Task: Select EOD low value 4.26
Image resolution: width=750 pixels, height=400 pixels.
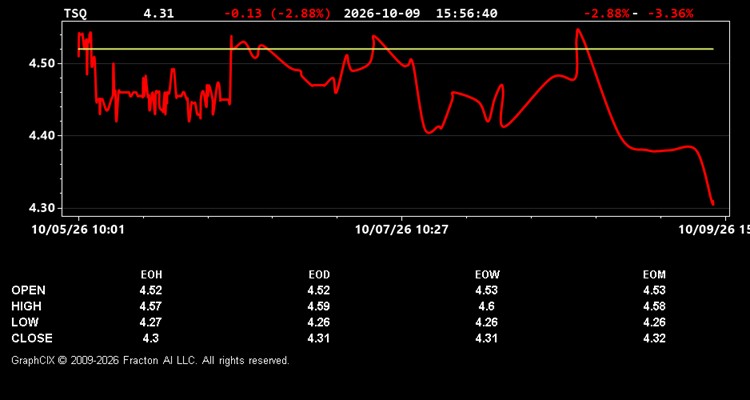Action: [319, 322]
